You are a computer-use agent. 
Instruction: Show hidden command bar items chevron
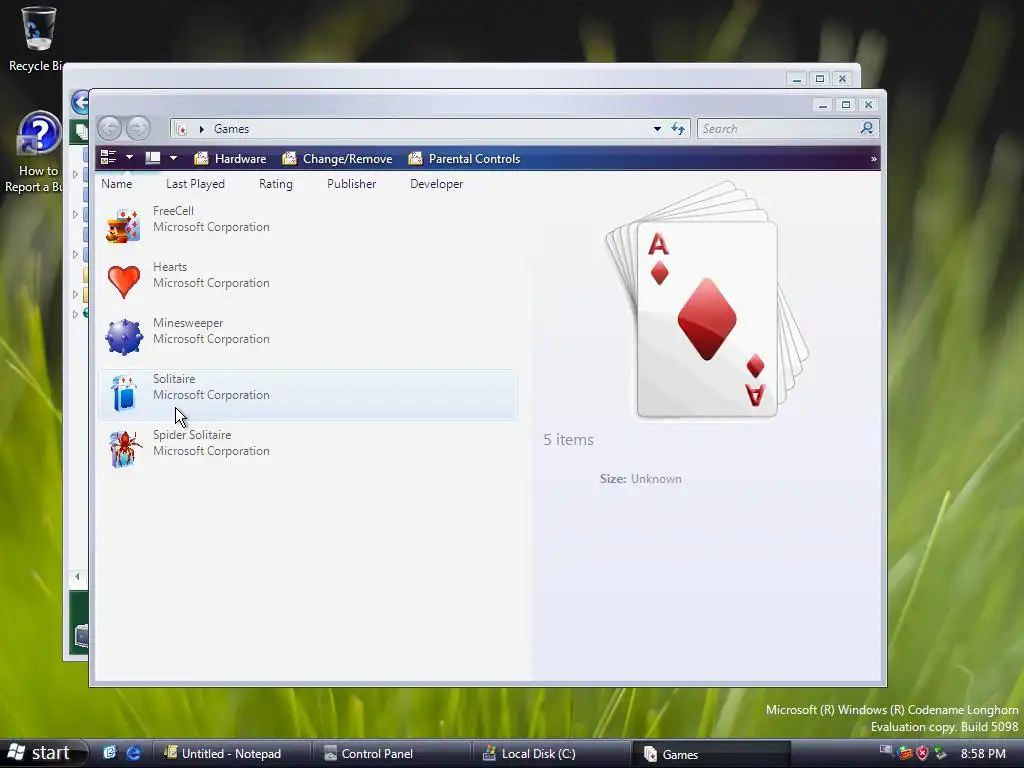pyautogui.click(x=873, y=159)
